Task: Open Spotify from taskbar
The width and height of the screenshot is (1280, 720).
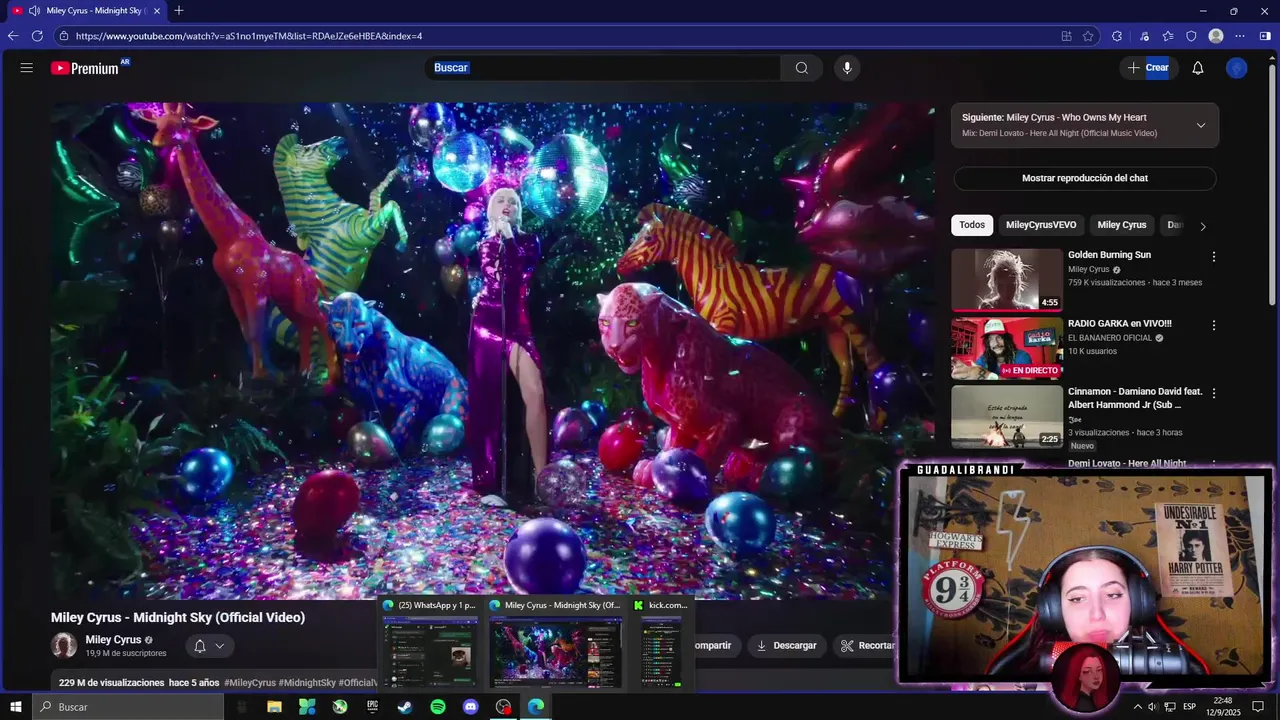Action: [438, 707]
